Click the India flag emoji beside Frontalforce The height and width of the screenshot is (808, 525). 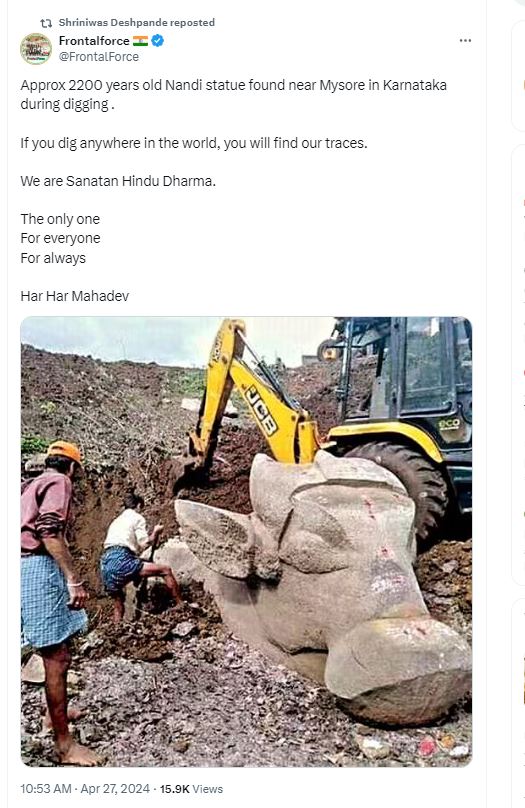(x=140, y=41)
